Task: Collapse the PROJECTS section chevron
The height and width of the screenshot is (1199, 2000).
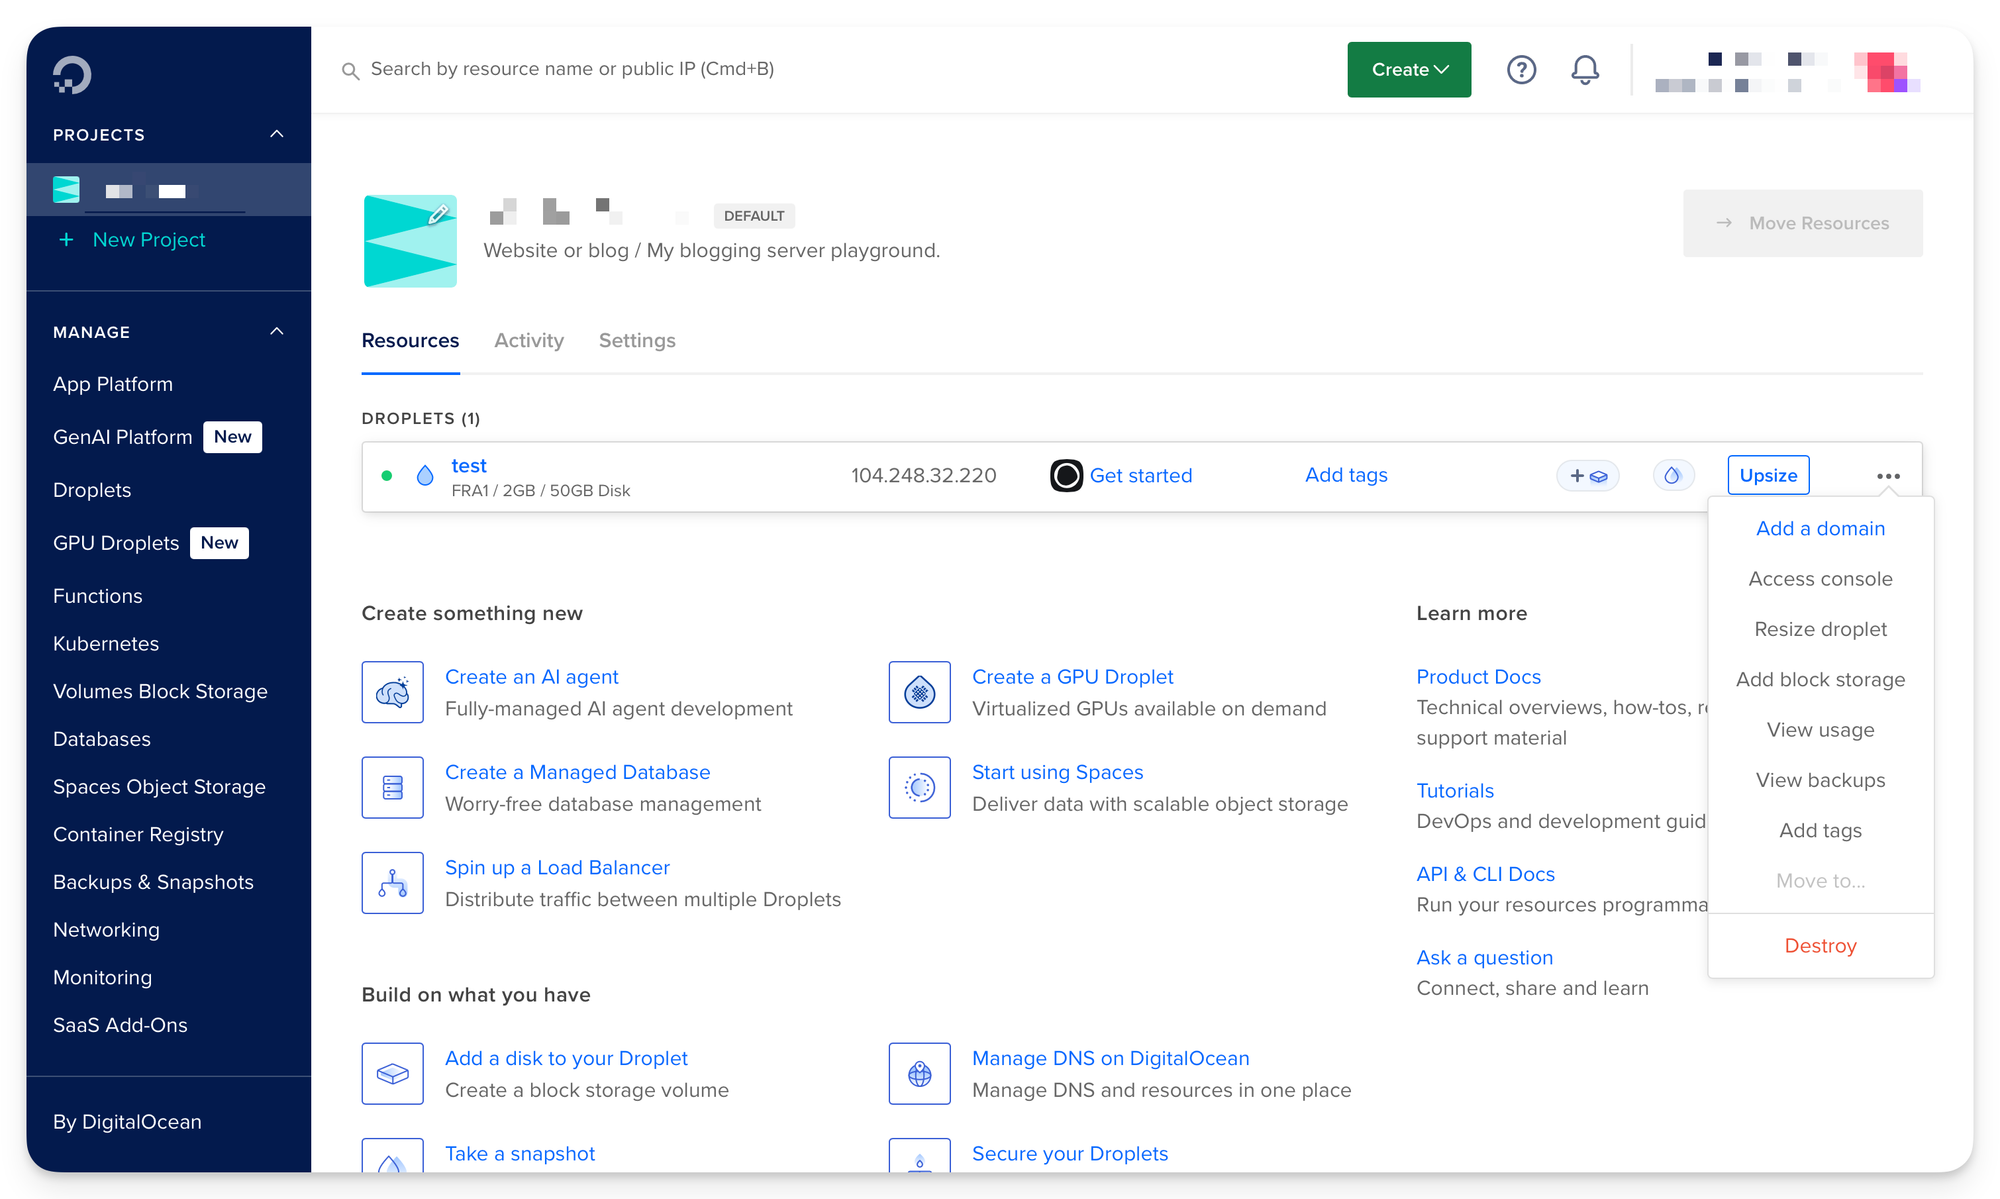Action: point(277,134)
